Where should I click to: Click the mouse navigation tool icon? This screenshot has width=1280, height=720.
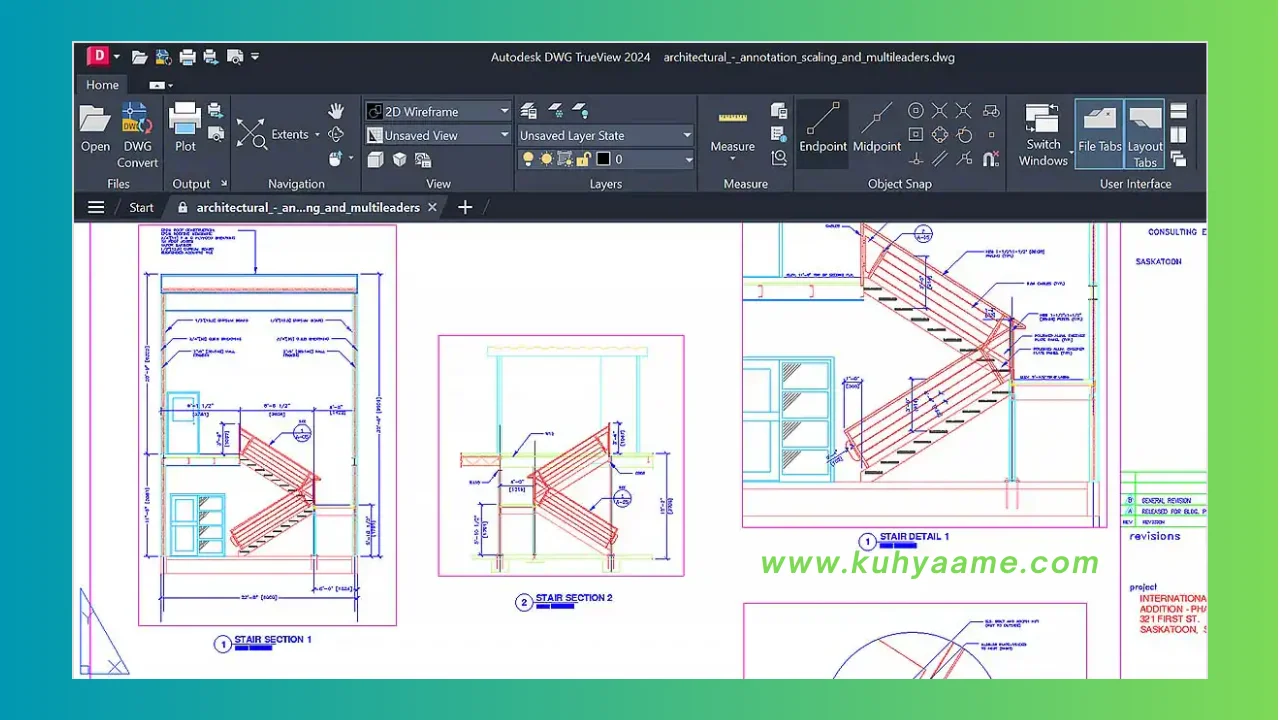[336, 158]
